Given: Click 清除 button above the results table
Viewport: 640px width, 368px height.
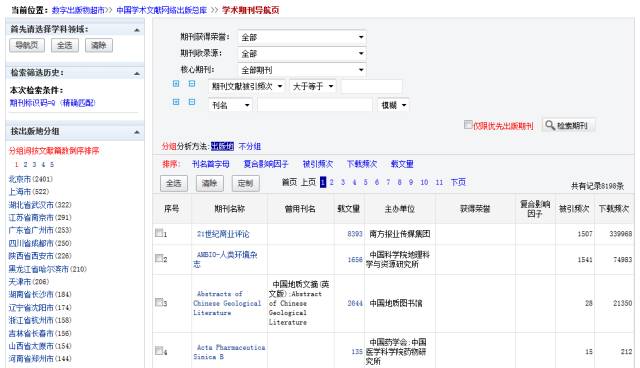Looking at the screenshot, I should click(x=209, y=184).
